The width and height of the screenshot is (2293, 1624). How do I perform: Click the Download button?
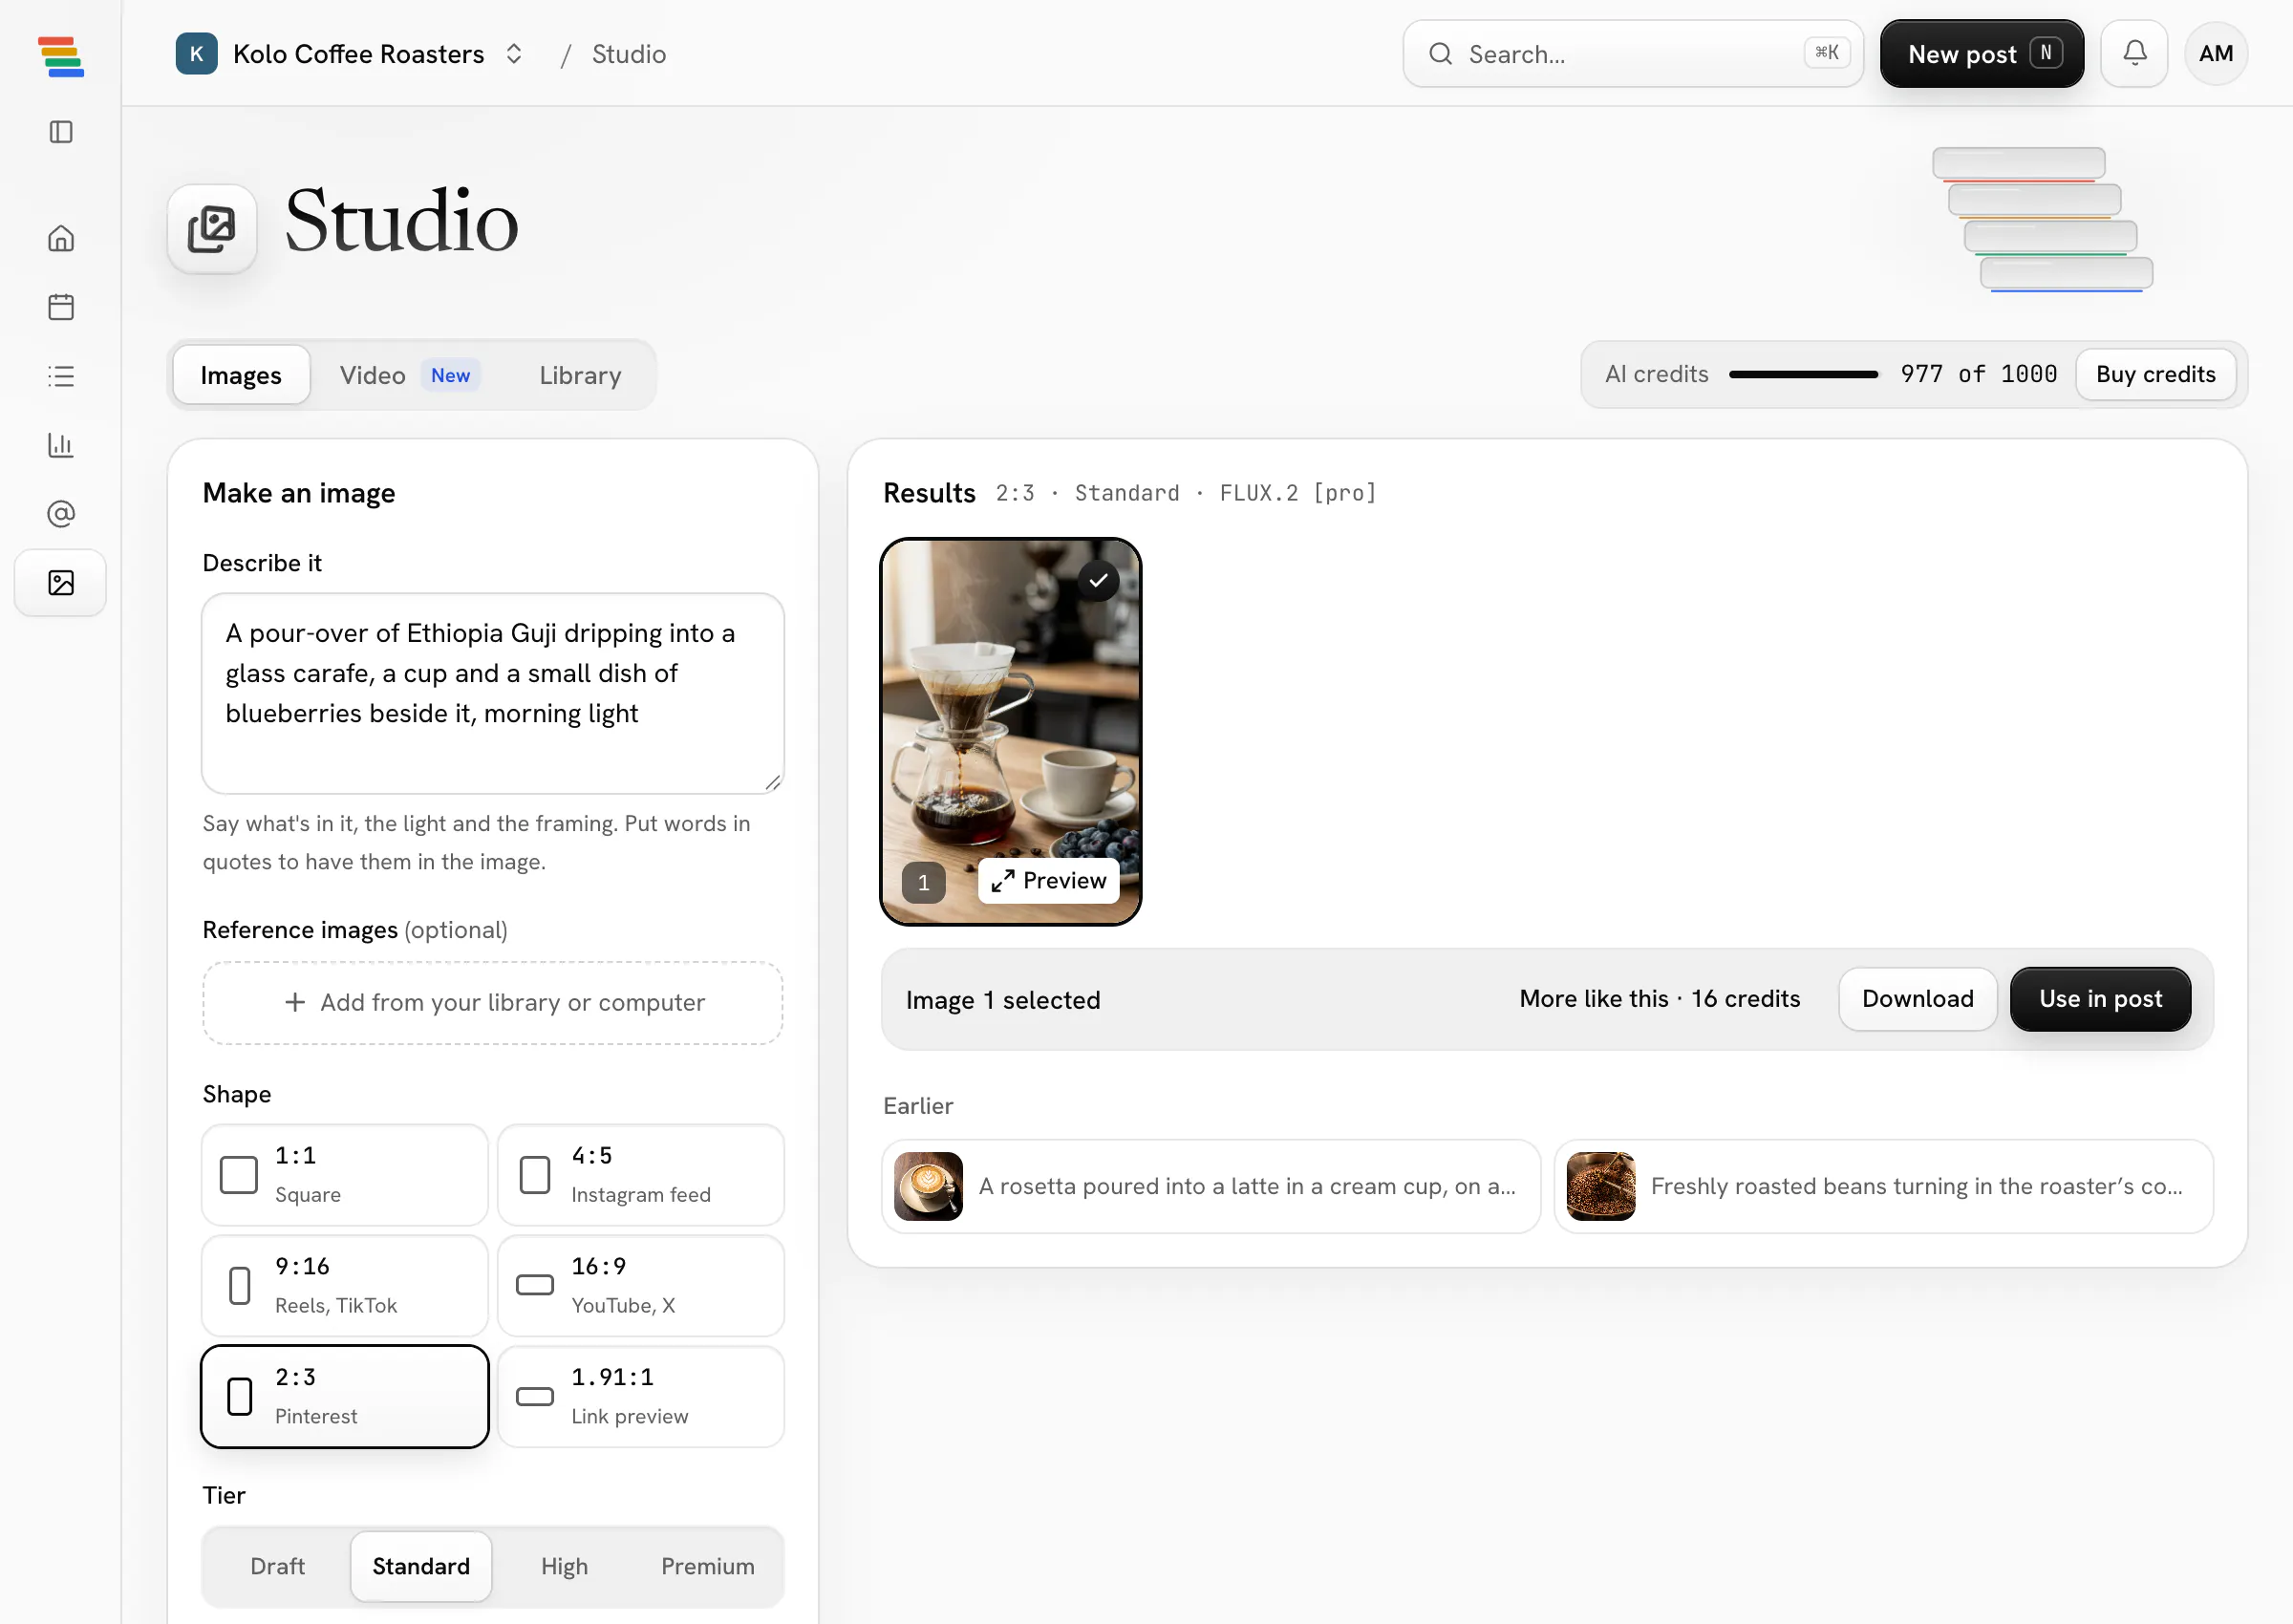(1917, 999)
